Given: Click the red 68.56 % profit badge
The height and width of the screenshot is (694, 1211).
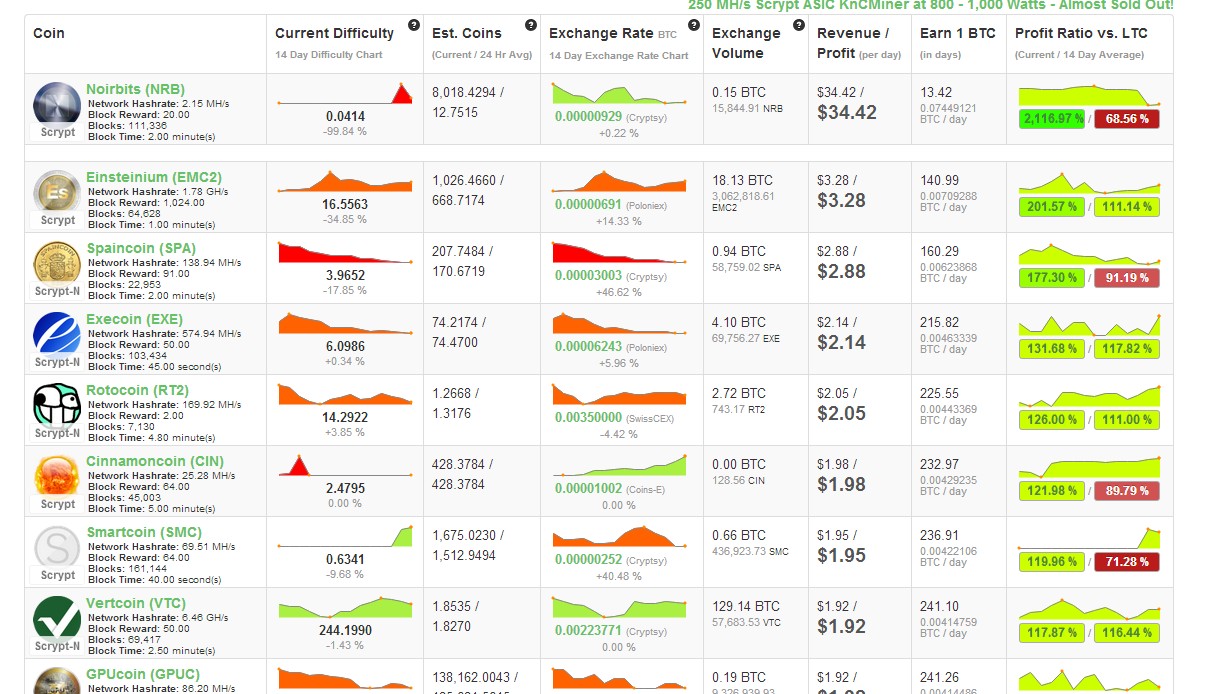Looking at the screenshot, I should [x=1127, y=119].
